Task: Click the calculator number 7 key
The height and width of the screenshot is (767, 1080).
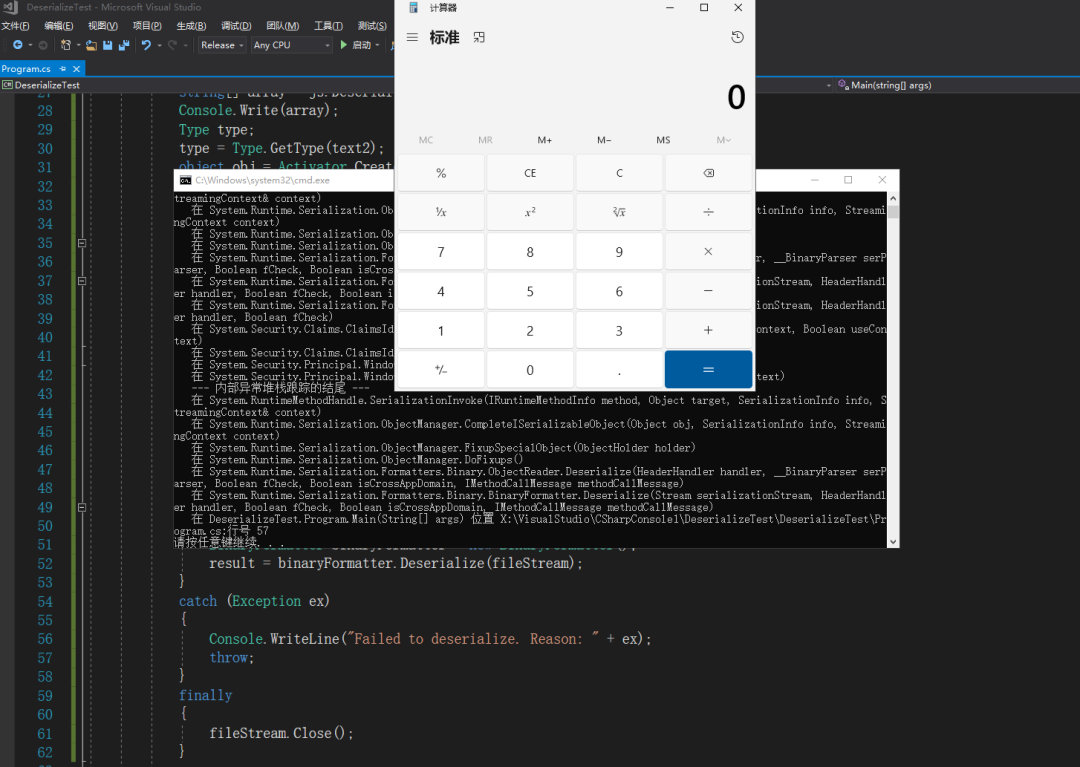Action: (x=441, y=251)
